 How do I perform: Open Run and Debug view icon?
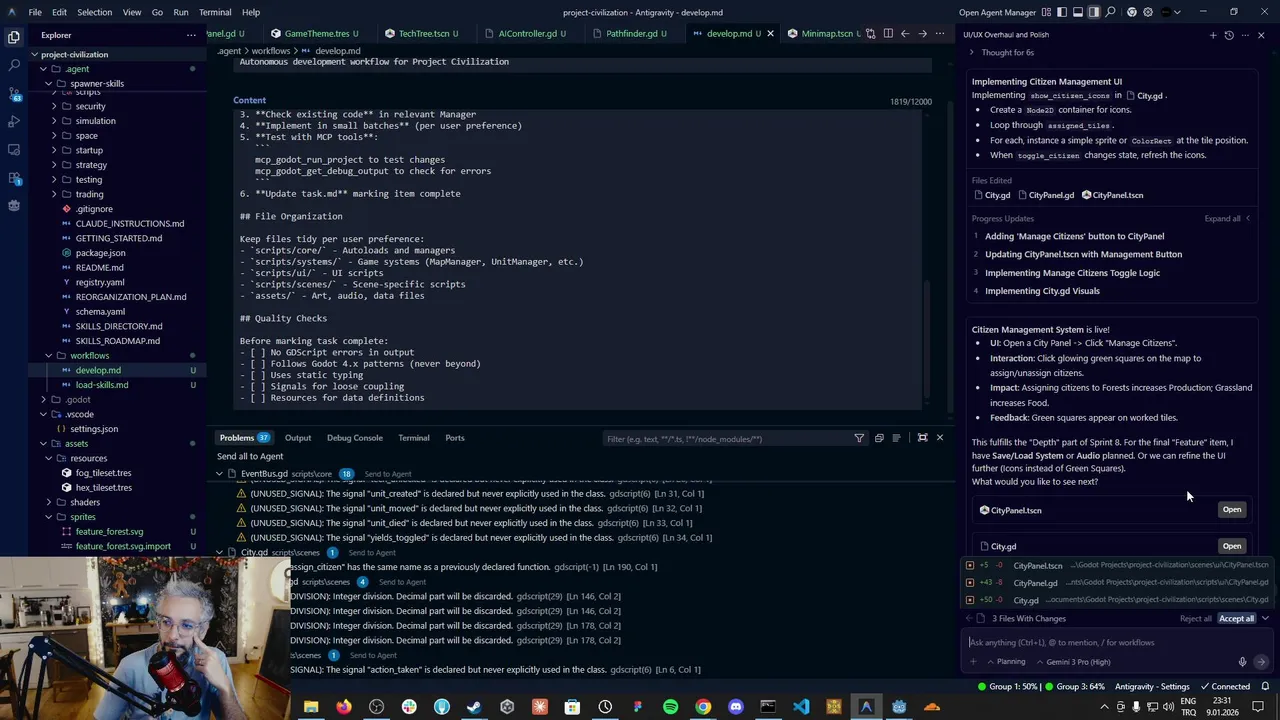pos(14,121)
